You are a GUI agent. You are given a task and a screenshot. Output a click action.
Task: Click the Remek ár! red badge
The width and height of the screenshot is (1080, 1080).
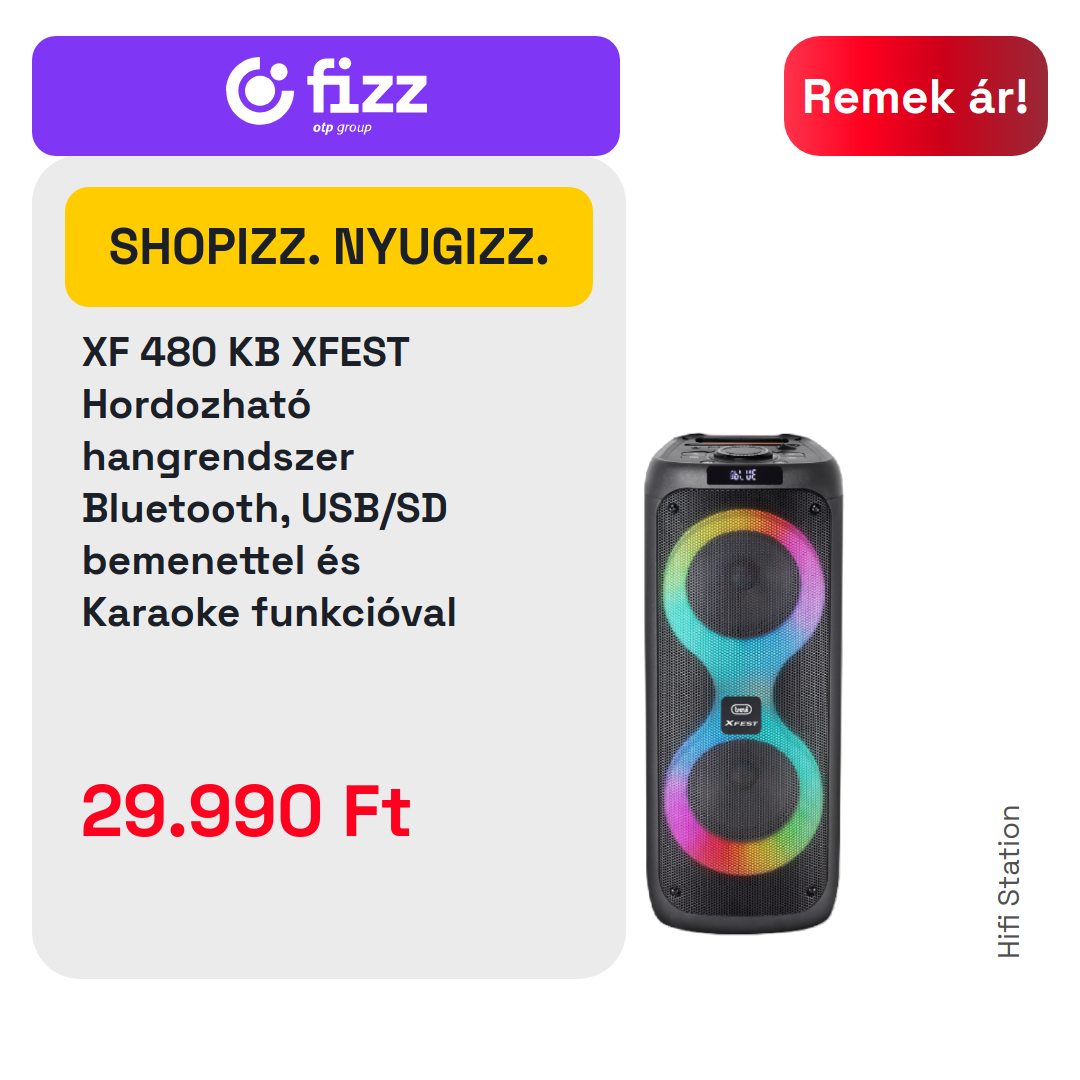(915, 96)
